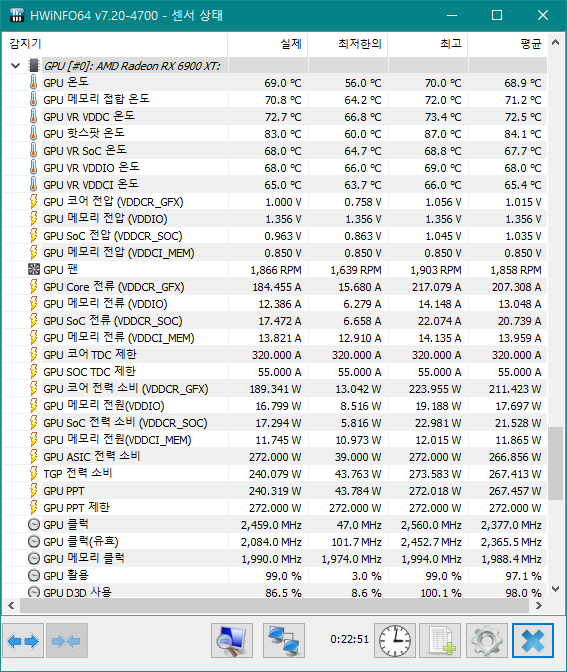This screenshot has width=567, height=672.
Task: Select the GPU SoC 전력 소비 (VDDCR_SOC) row
Action: pyautogui.click(x=275, y=423)
